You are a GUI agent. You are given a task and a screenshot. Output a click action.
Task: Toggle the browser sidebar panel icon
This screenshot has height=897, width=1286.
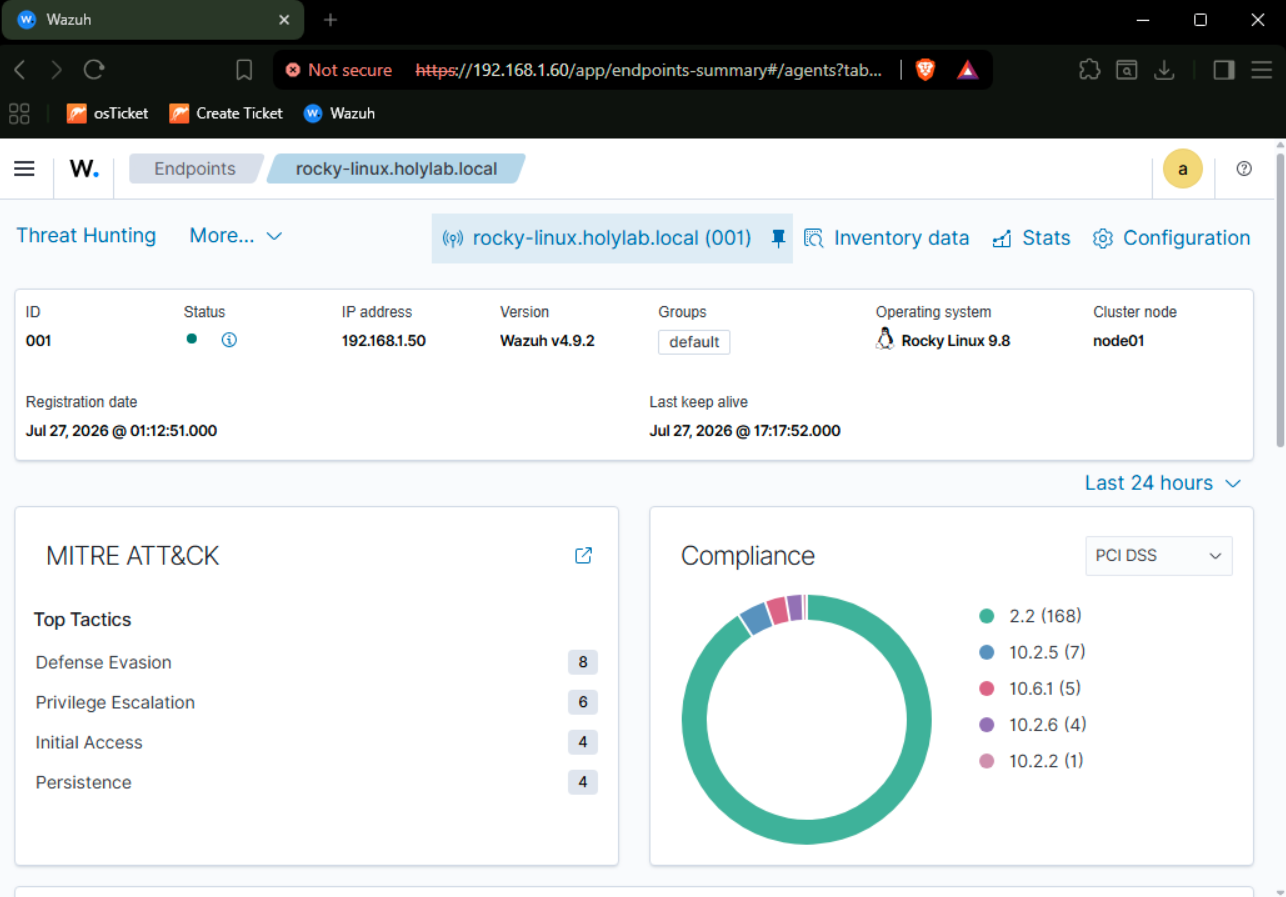pos(1224,70)
